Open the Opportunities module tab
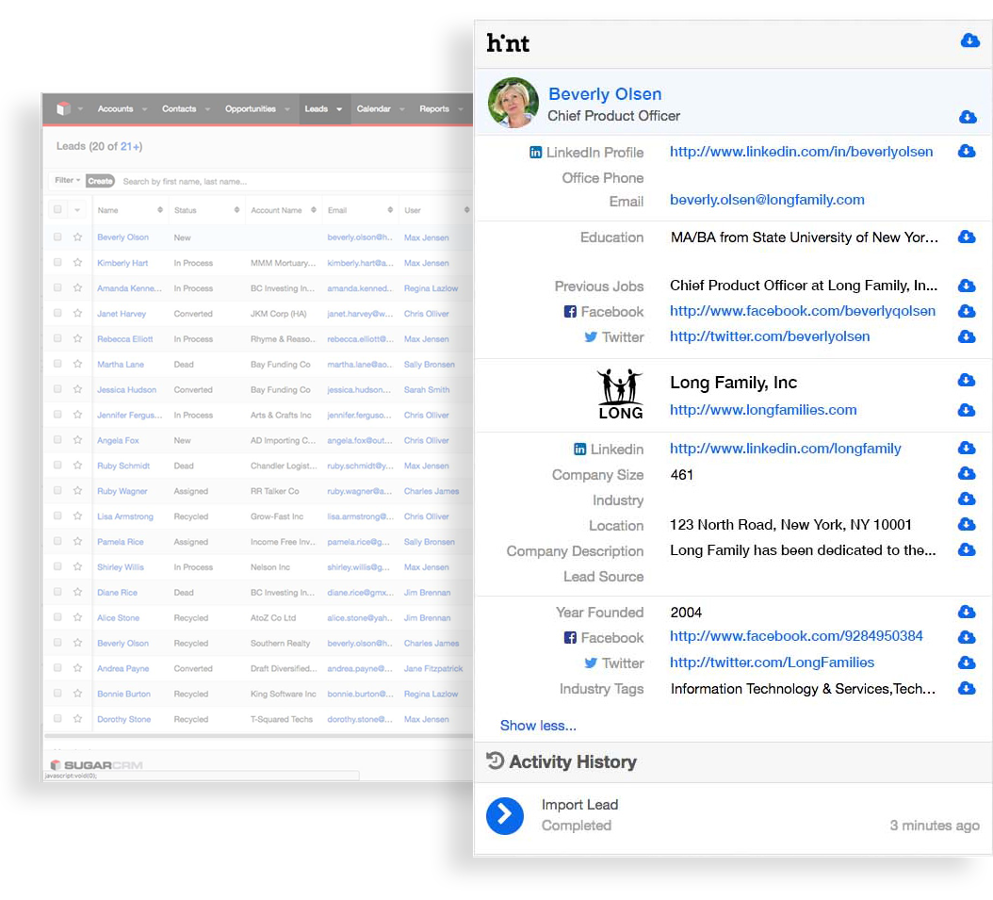Viewport: 993px width, 900px height. pos(250,109)
